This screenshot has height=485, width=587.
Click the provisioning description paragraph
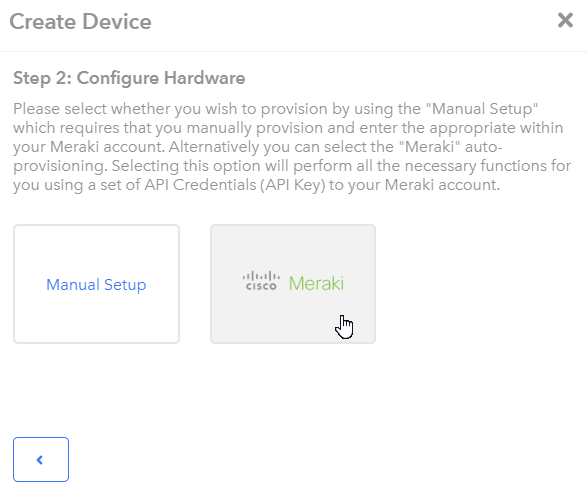(292, 147)
